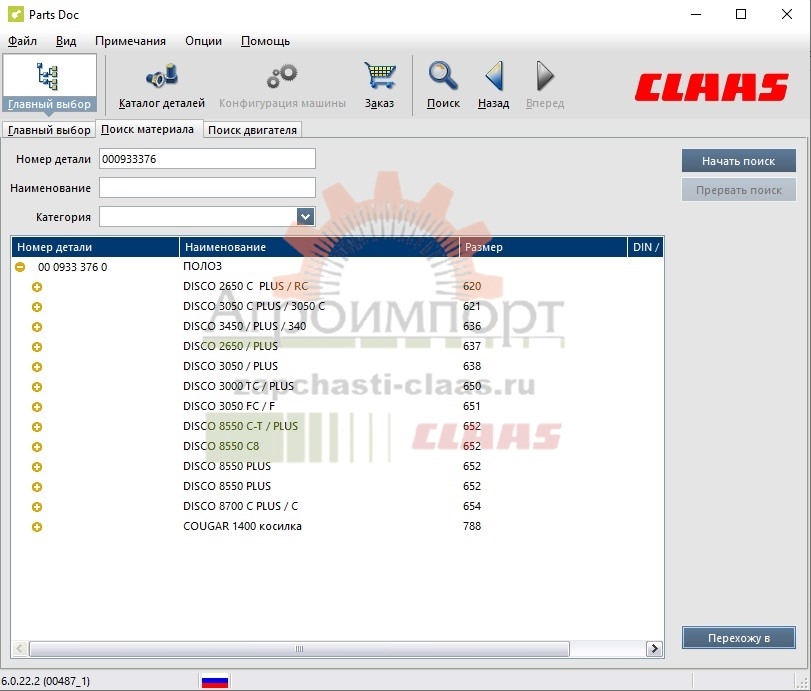
Task: Click size value 637
Action: [x=472, y=346]
